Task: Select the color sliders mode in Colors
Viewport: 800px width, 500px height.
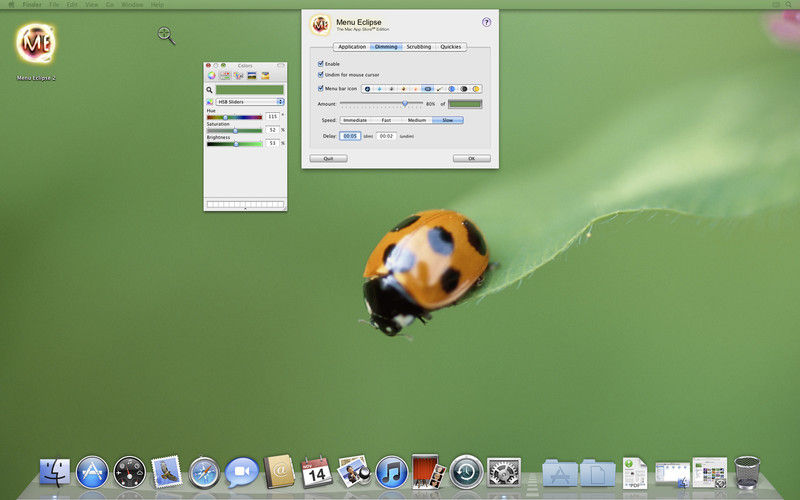Action: pyautogui.click(x=225, y=76)
